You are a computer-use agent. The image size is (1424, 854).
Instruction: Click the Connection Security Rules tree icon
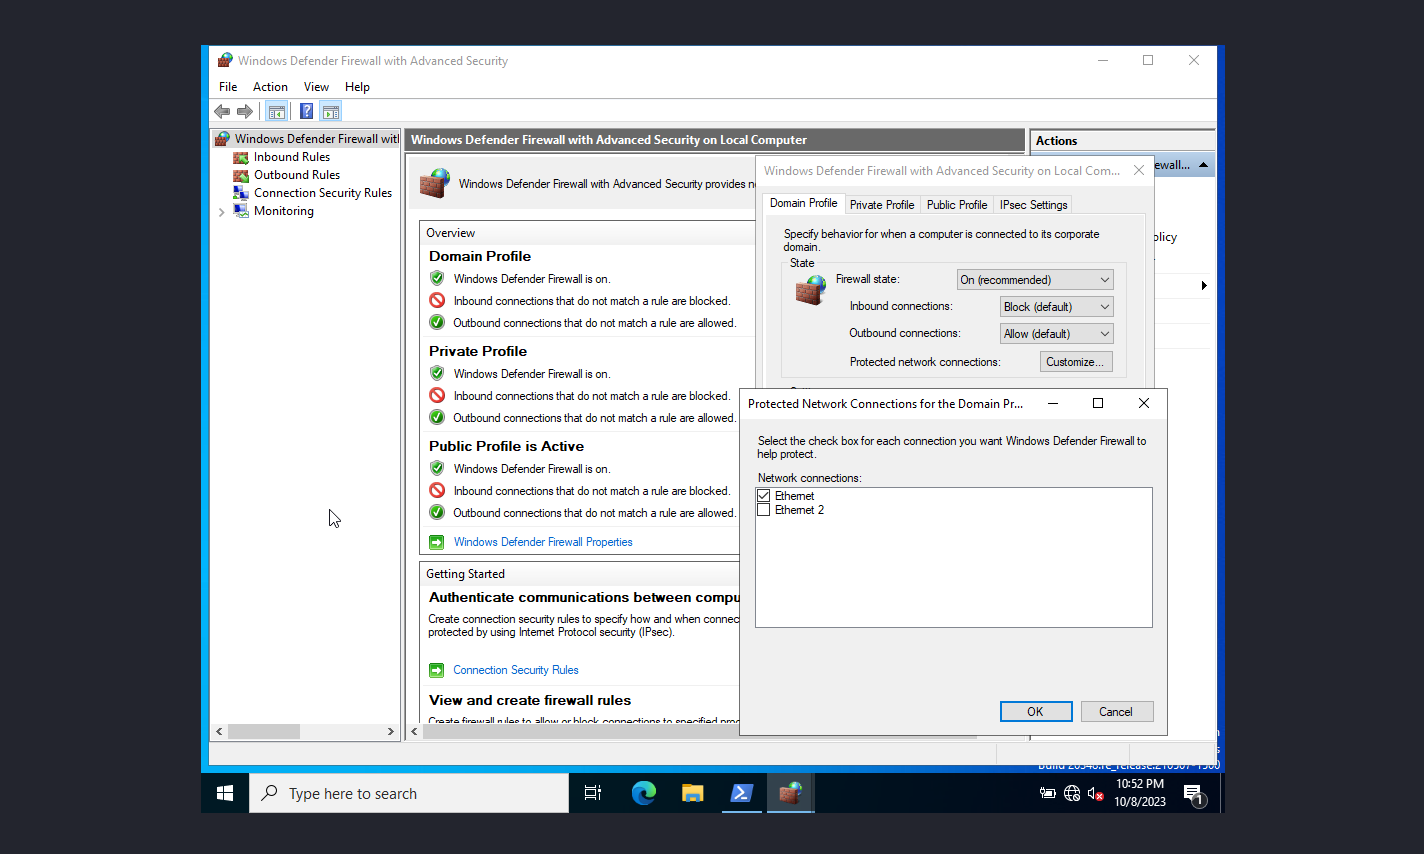(241, 193)
